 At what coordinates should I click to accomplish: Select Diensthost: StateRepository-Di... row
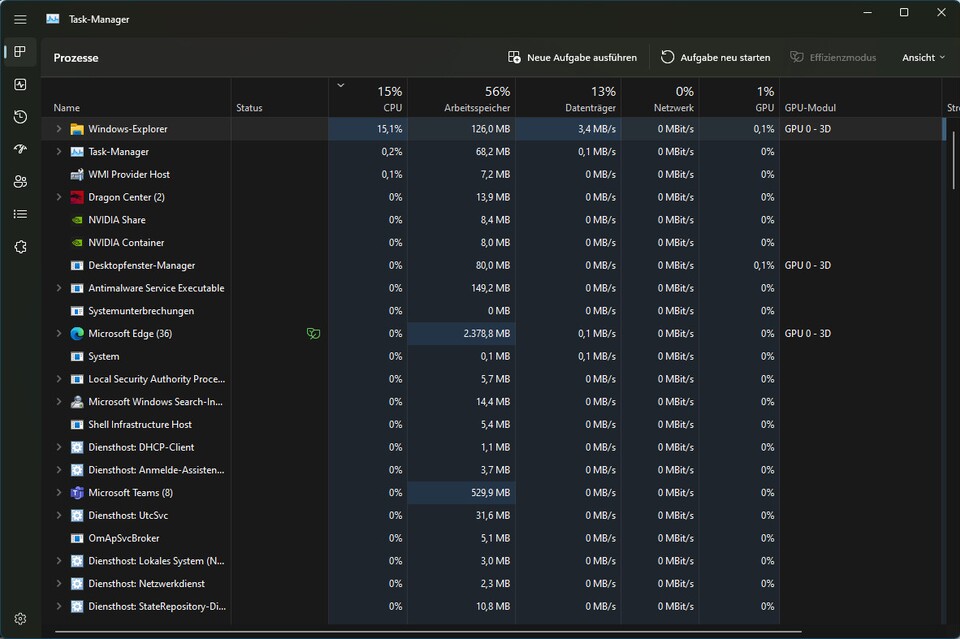point(491,607)
